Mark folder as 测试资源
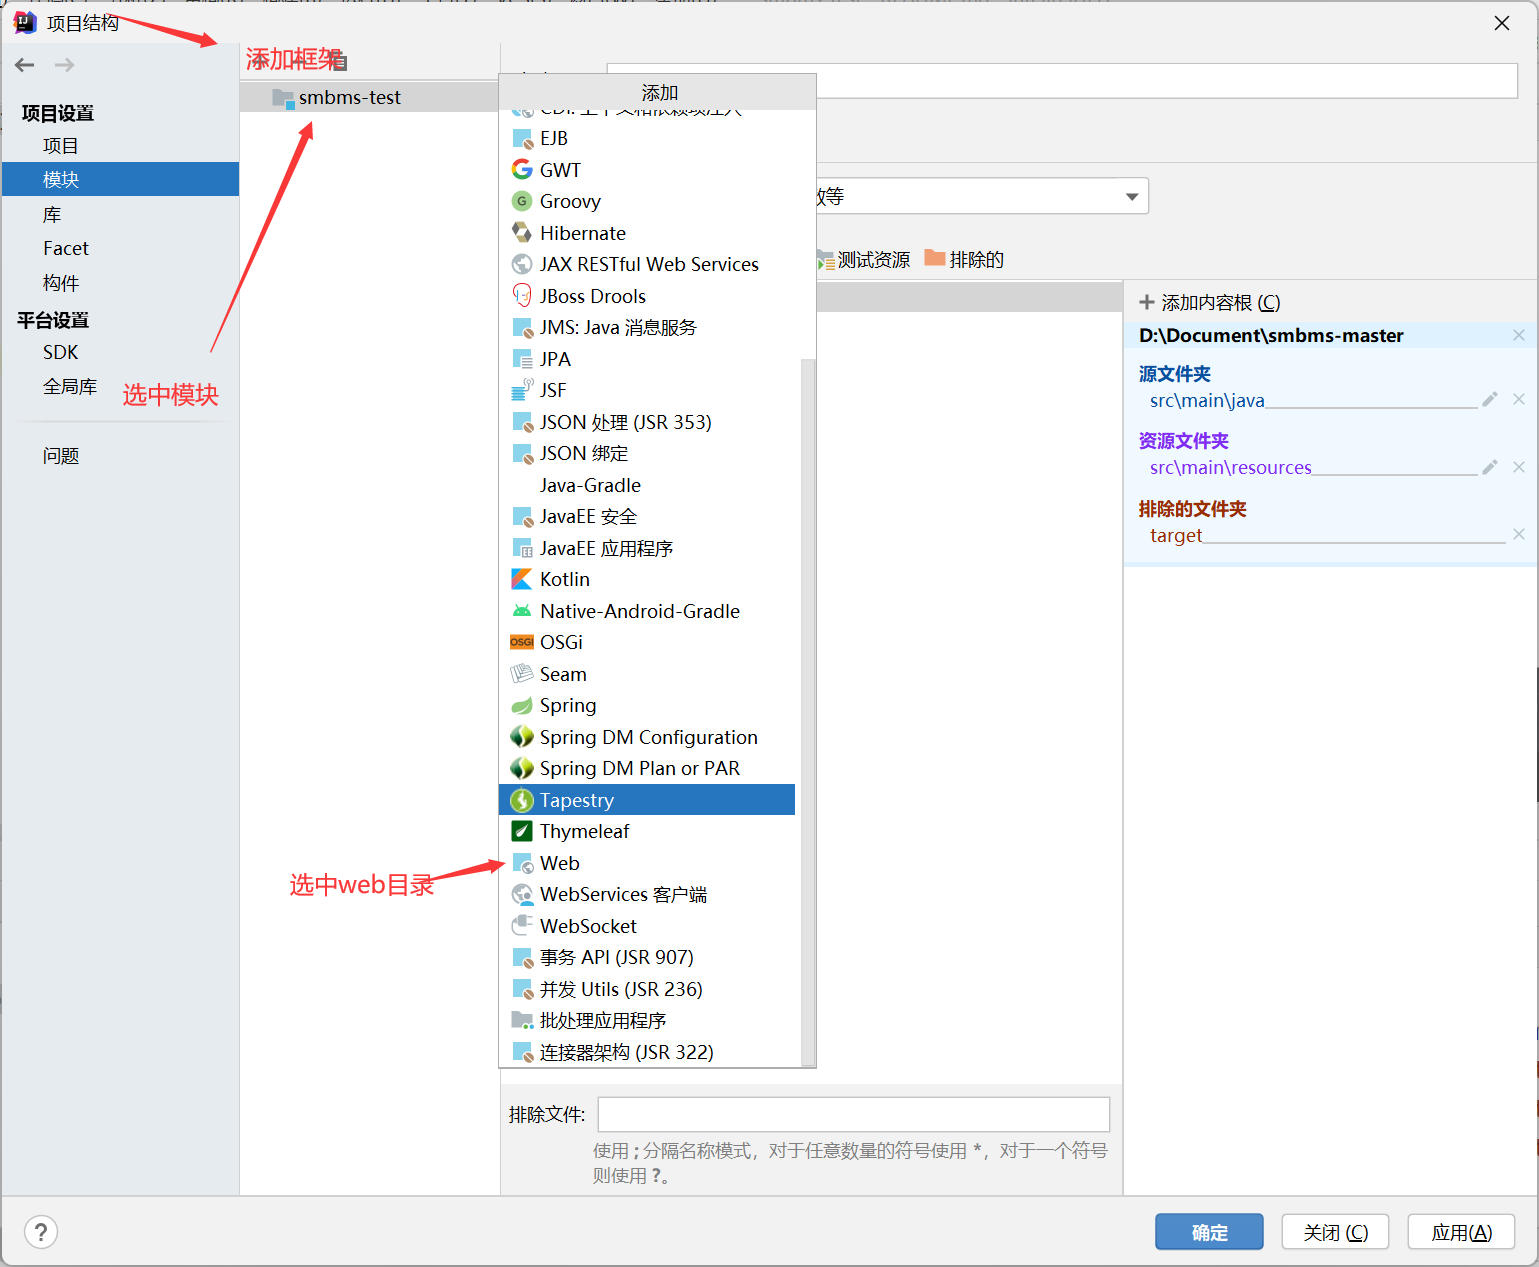The height and width of the screenshot is (1267, 1539). (x=863, y=260)
